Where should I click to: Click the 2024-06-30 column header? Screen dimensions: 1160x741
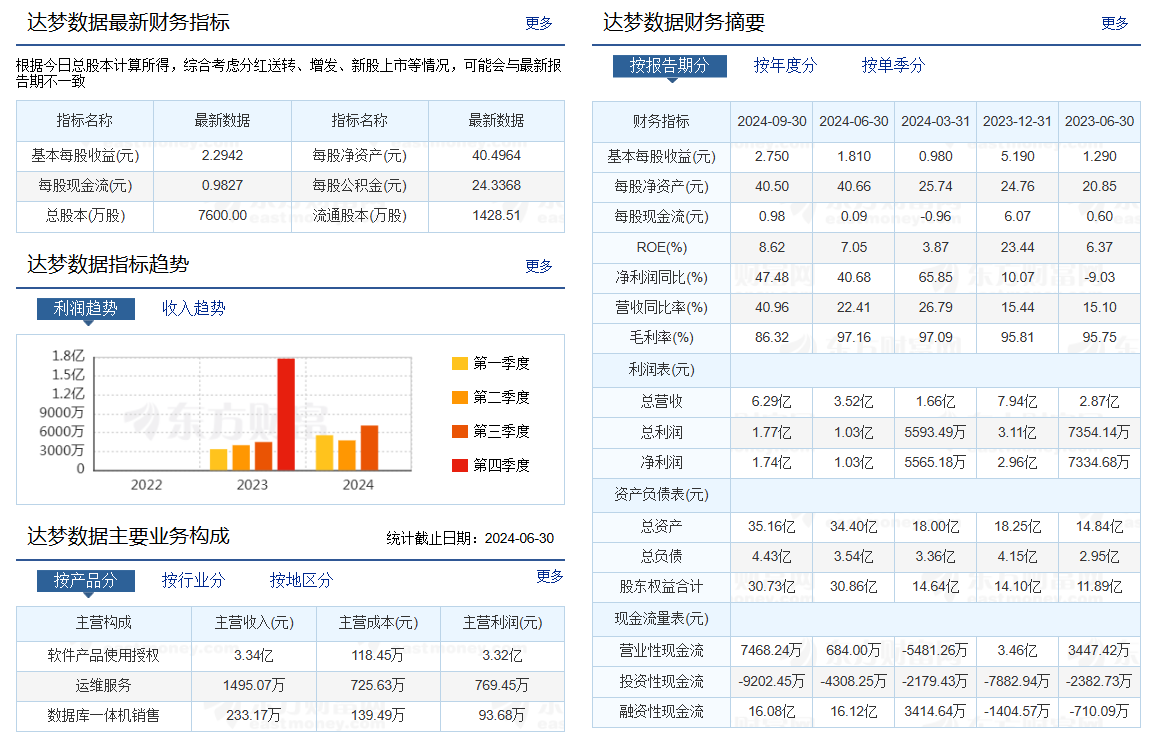[x=854, y=121]
